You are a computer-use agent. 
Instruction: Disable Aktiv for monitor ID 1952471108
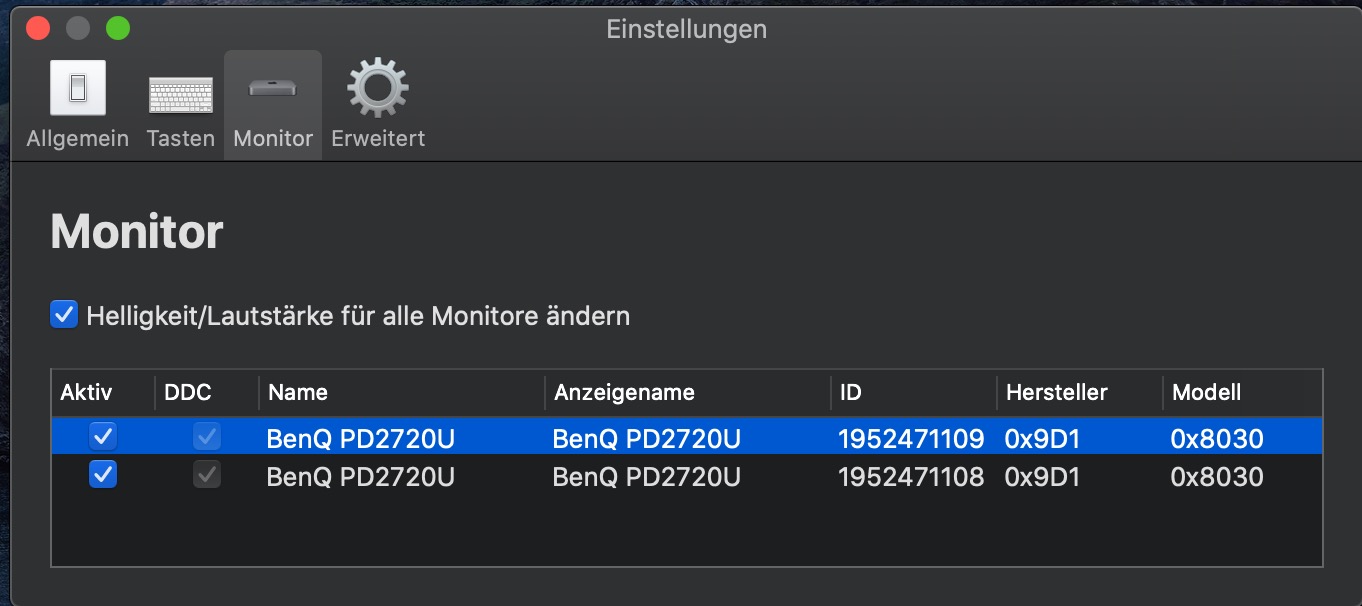tap(103, 475)
